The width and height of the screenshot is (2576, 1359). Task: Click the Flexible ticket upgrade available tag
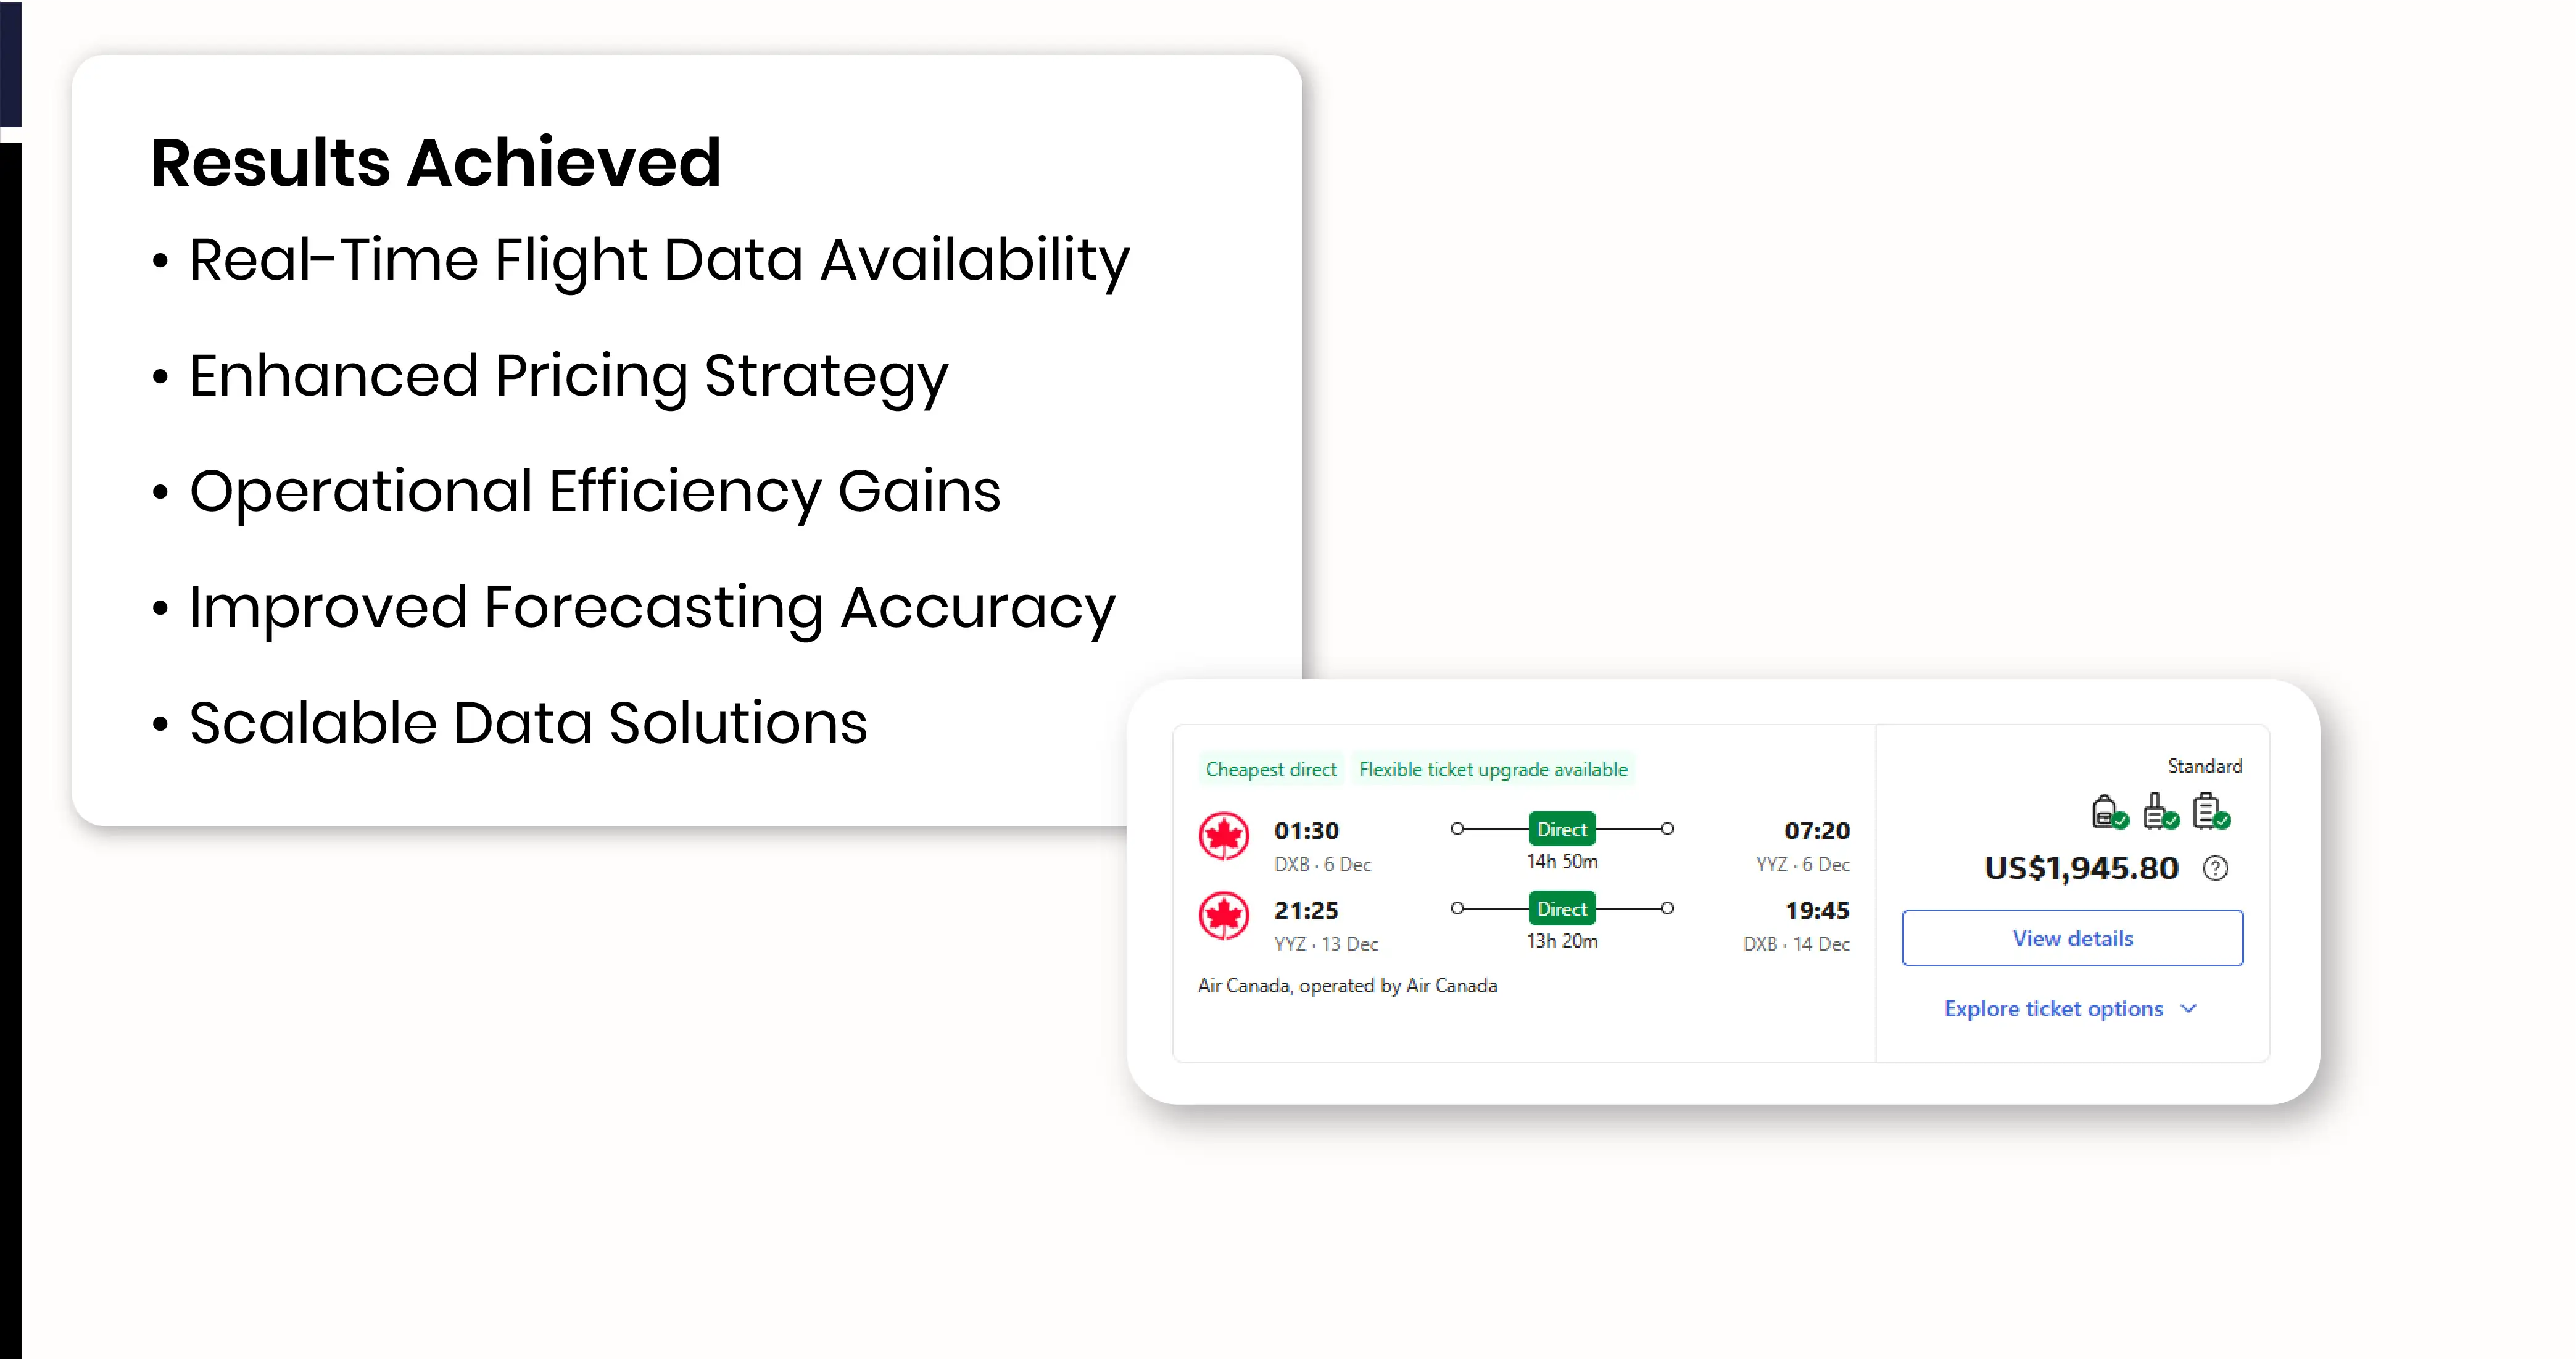1493,769
